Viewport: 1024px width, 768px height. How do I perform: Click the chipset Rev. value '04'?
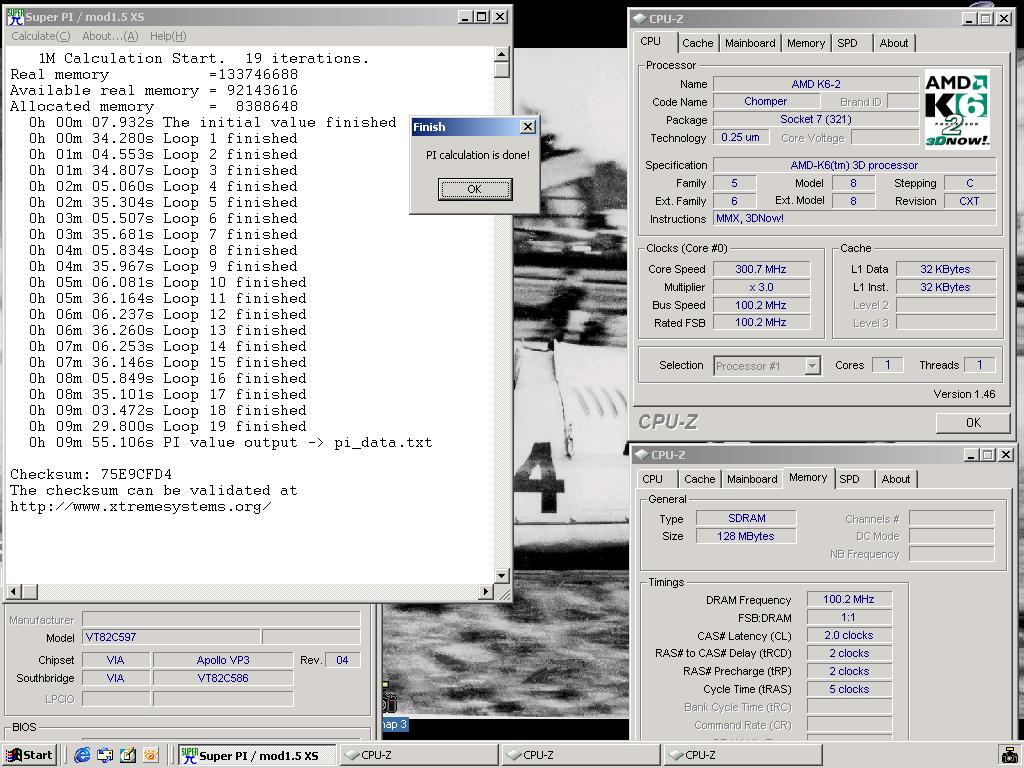click(x=342, y=660)
